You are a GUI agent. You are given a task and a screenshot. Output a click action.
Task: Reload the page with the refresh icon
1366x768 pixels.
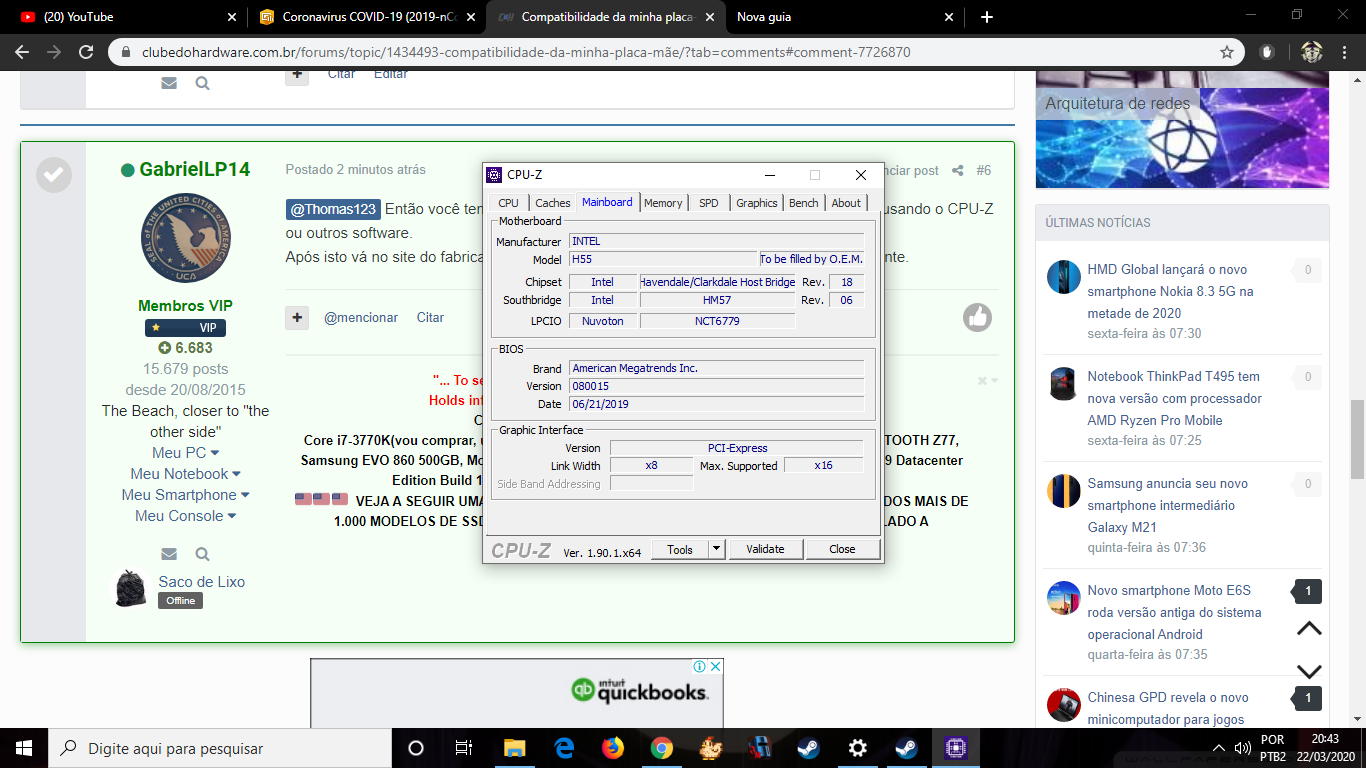[x=87, y=52]
